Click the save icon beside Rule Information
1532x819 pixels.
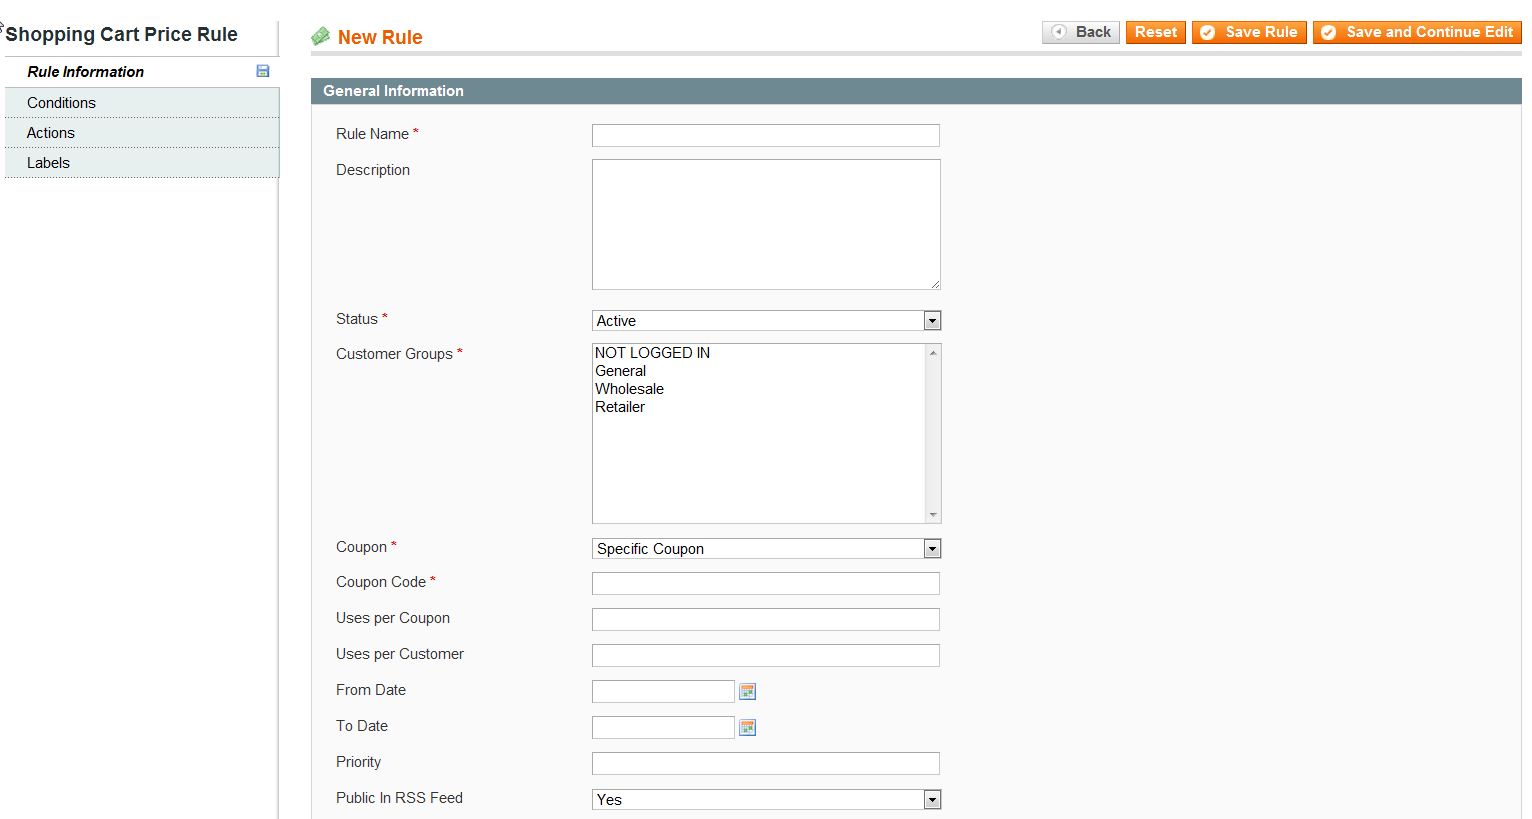[x=263, y=71]
